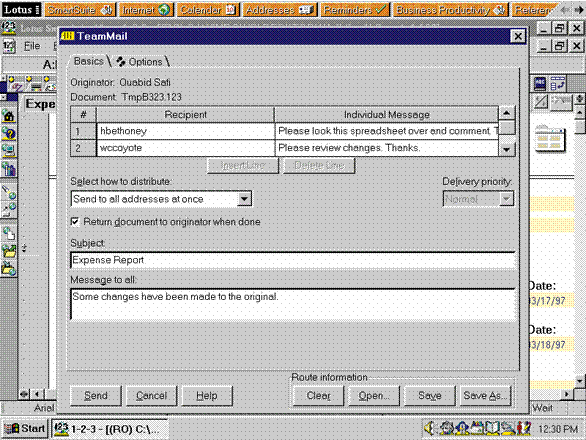The height and width of the screenshot is (440, 586).
Task: Click the Help button
Action: [207, 396]
